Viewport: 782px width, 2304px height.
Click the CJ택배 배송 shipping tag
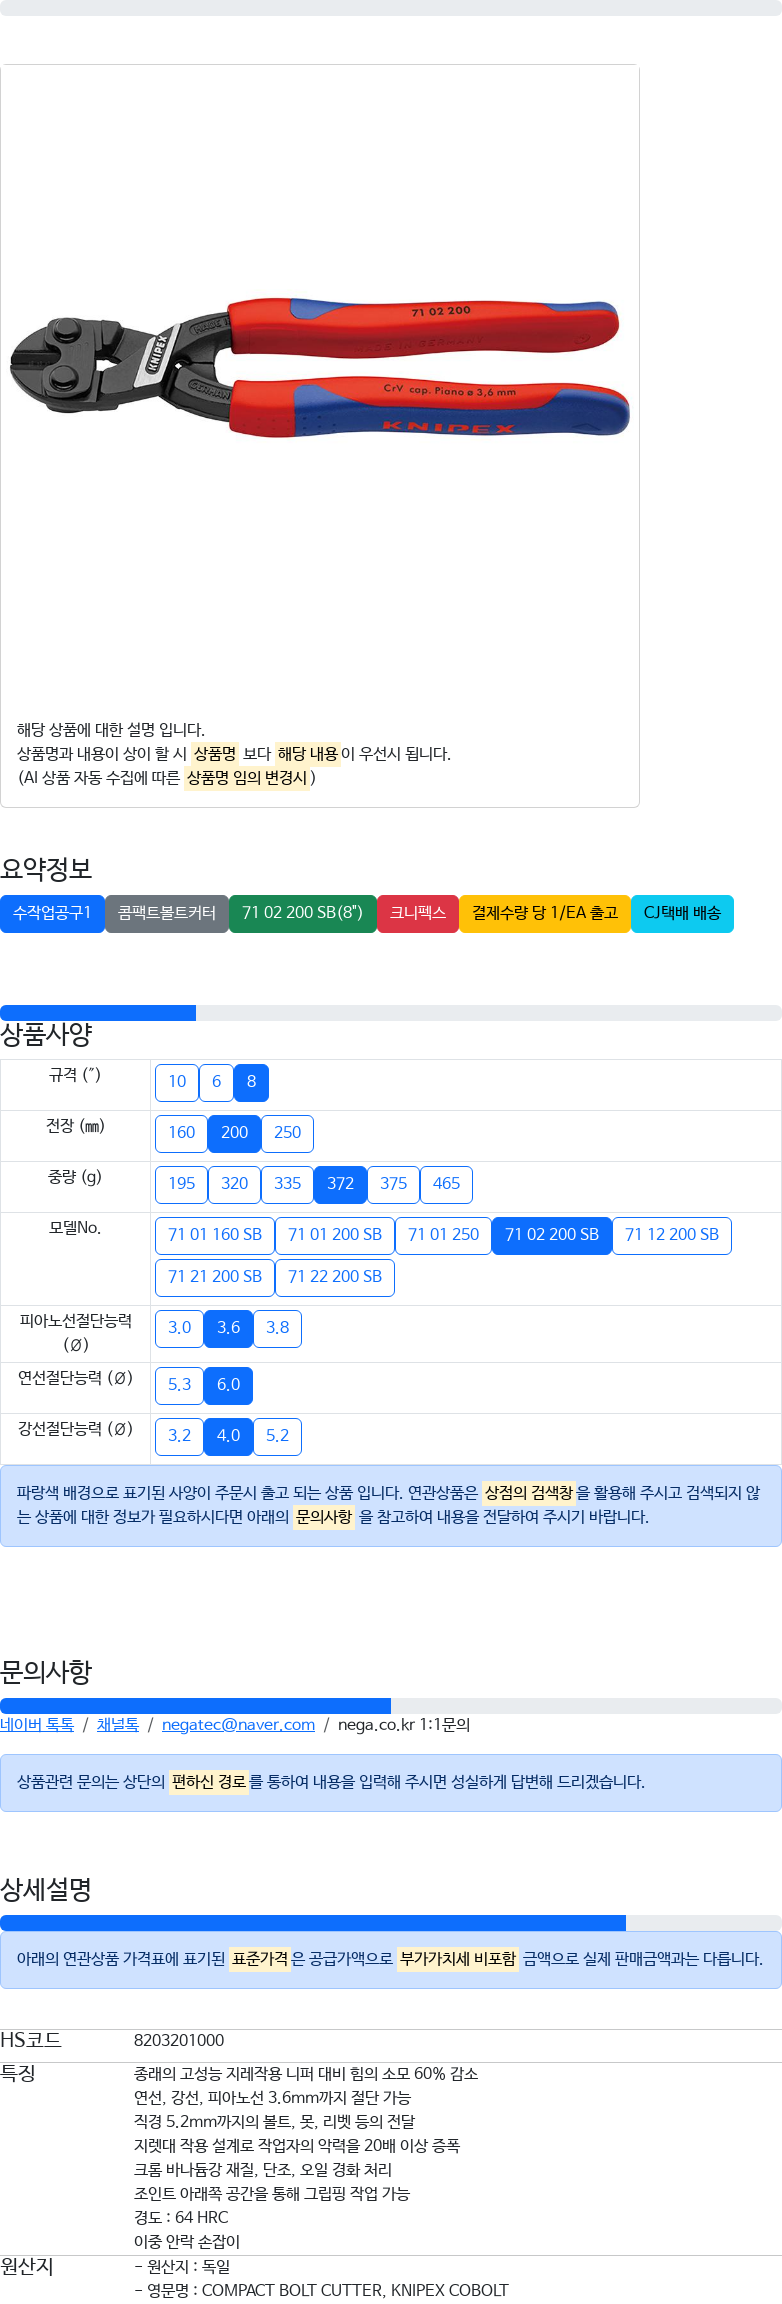point(682,913)
